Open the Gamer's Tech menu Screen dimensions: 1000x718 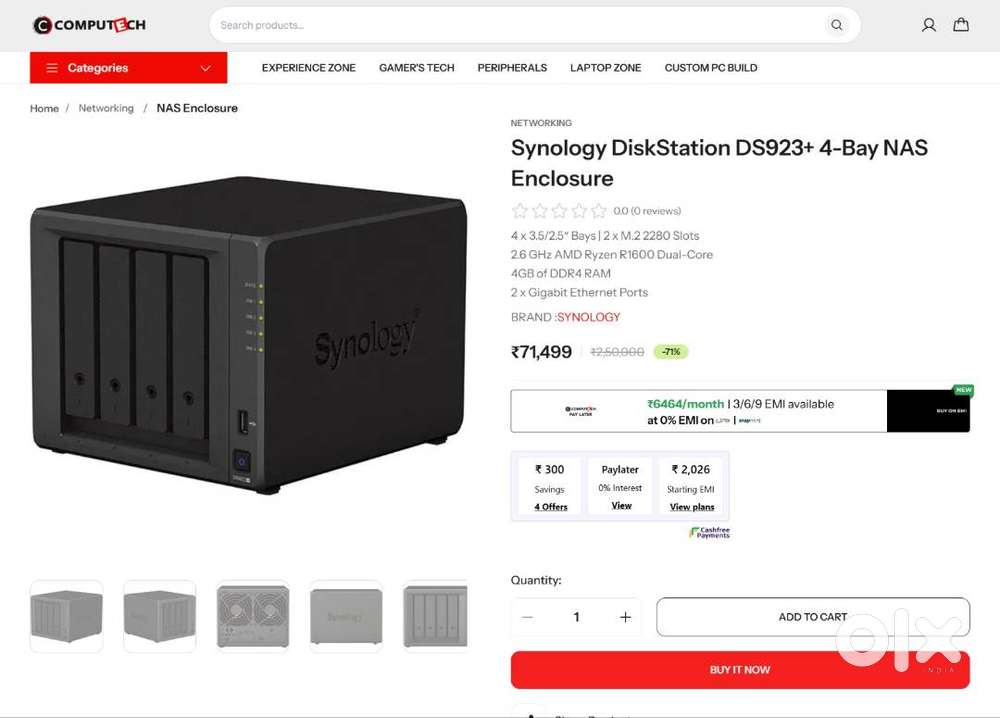[416, 68]
